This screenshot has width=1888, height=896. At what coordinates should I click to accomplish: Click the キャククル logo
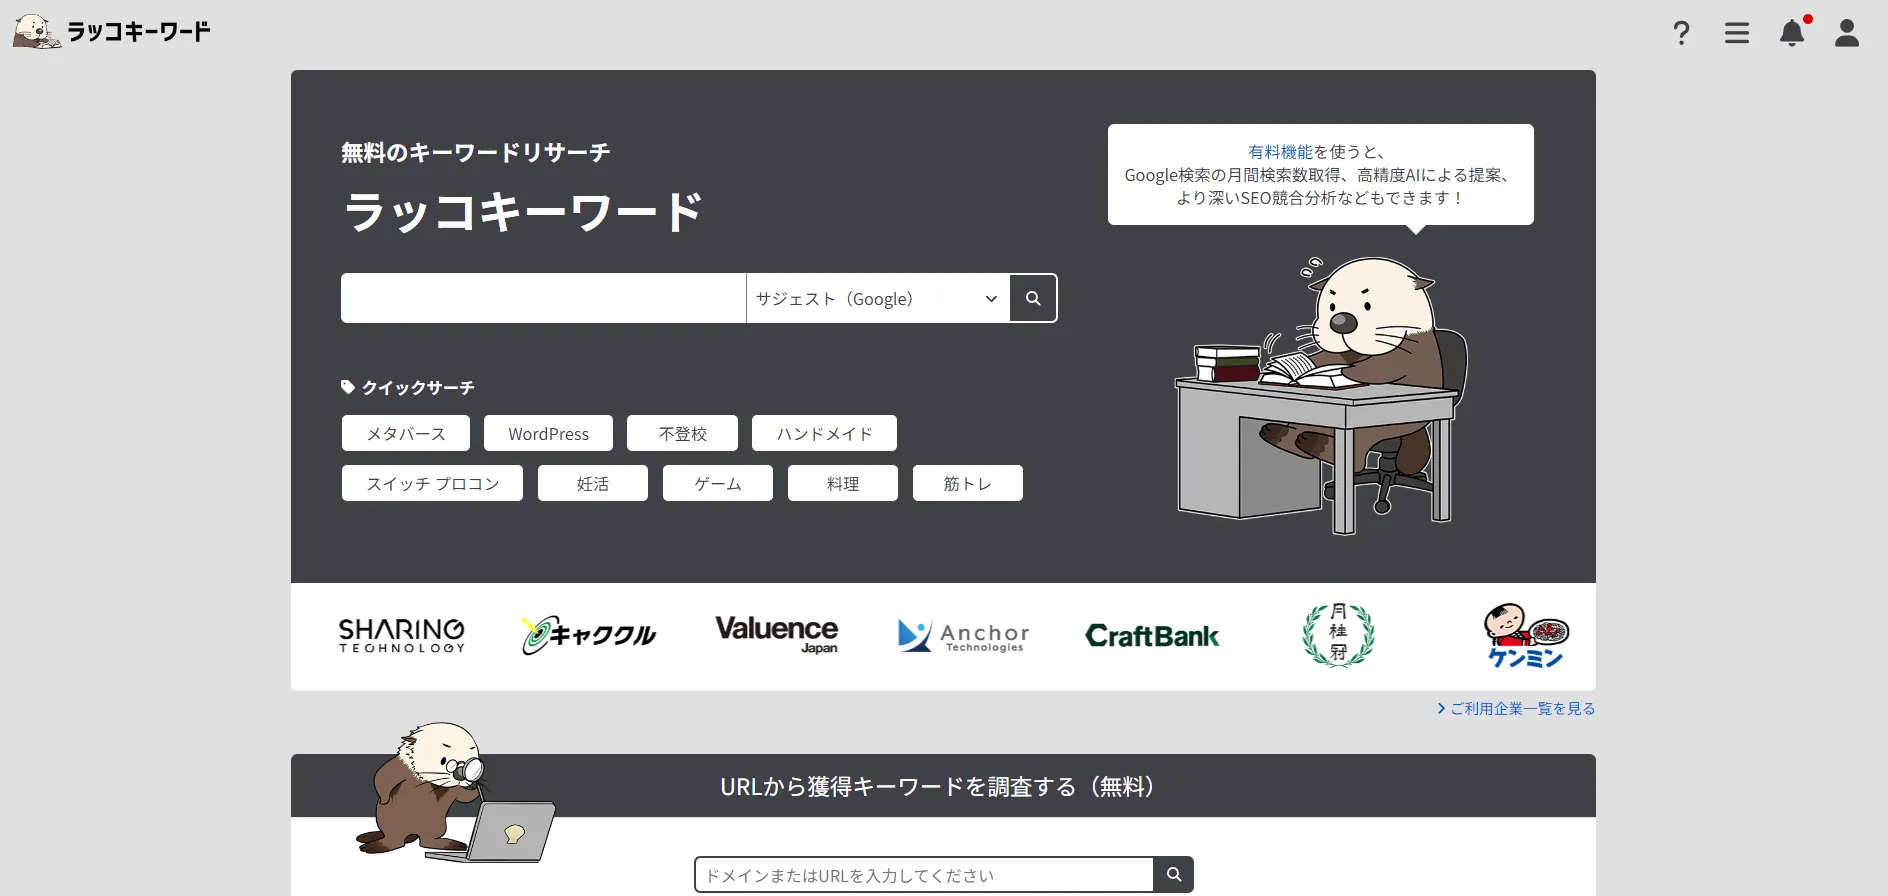tap(589, 634)
